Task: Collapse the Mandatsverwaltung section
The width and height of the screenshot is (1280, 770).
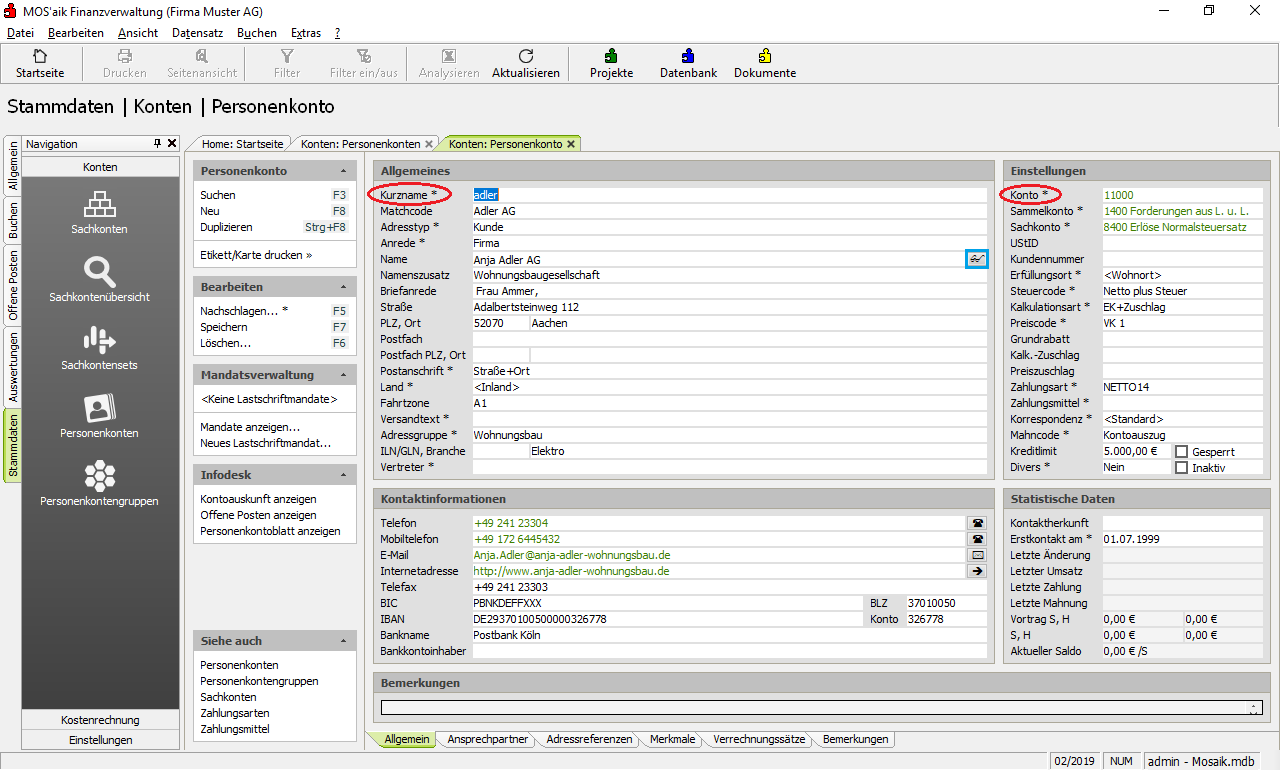Action: 344,376
